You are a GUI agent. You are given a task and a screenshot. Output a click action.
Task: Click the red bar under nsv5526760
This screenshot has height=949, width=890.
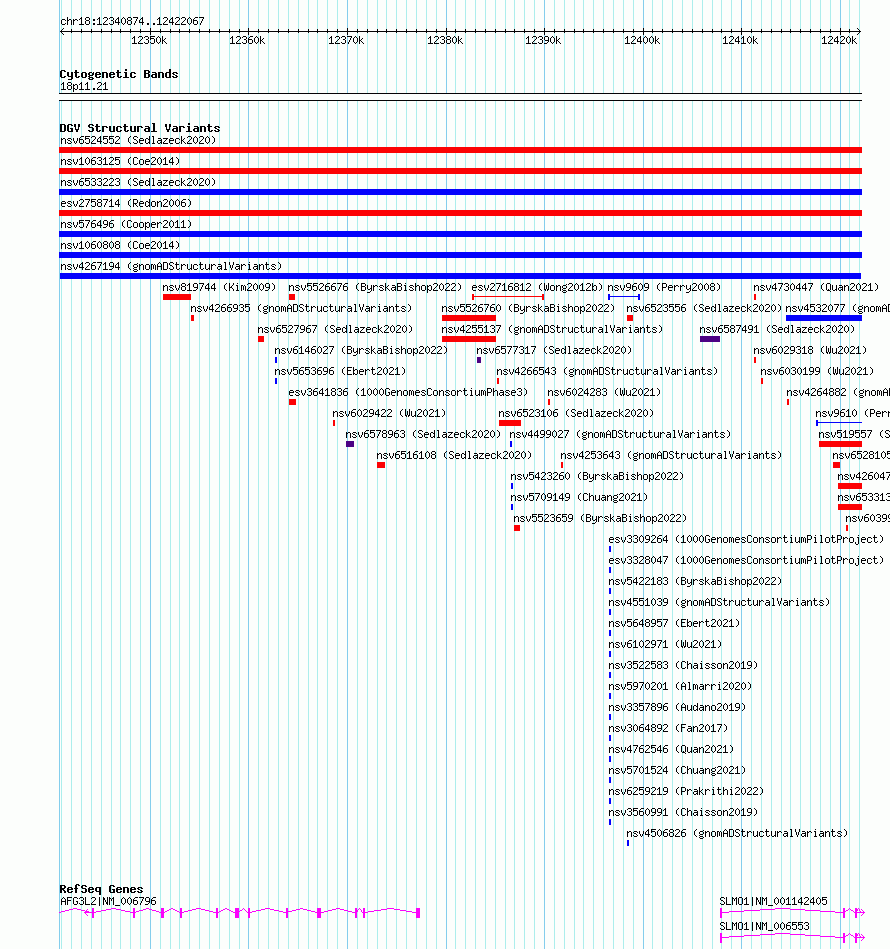coord(469,318)
